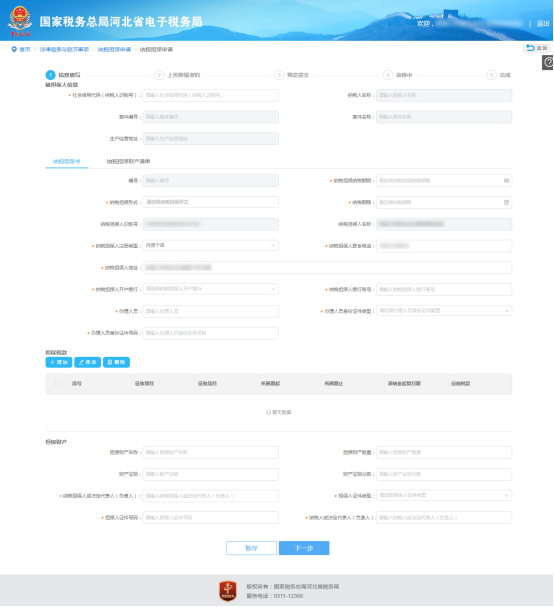Expand the 纳税担保人开户银行 dropdown
Viewport: 554px width, 607px height.
click(211, 289)
